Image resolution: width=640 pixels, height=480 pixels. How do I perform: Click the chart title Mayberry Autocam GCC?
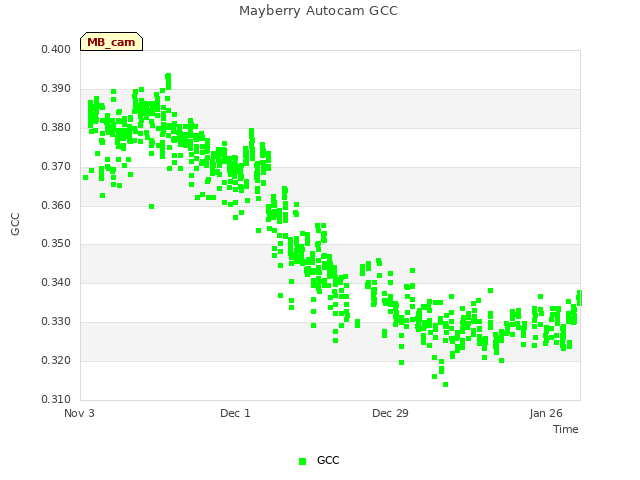tap(318, 11)
